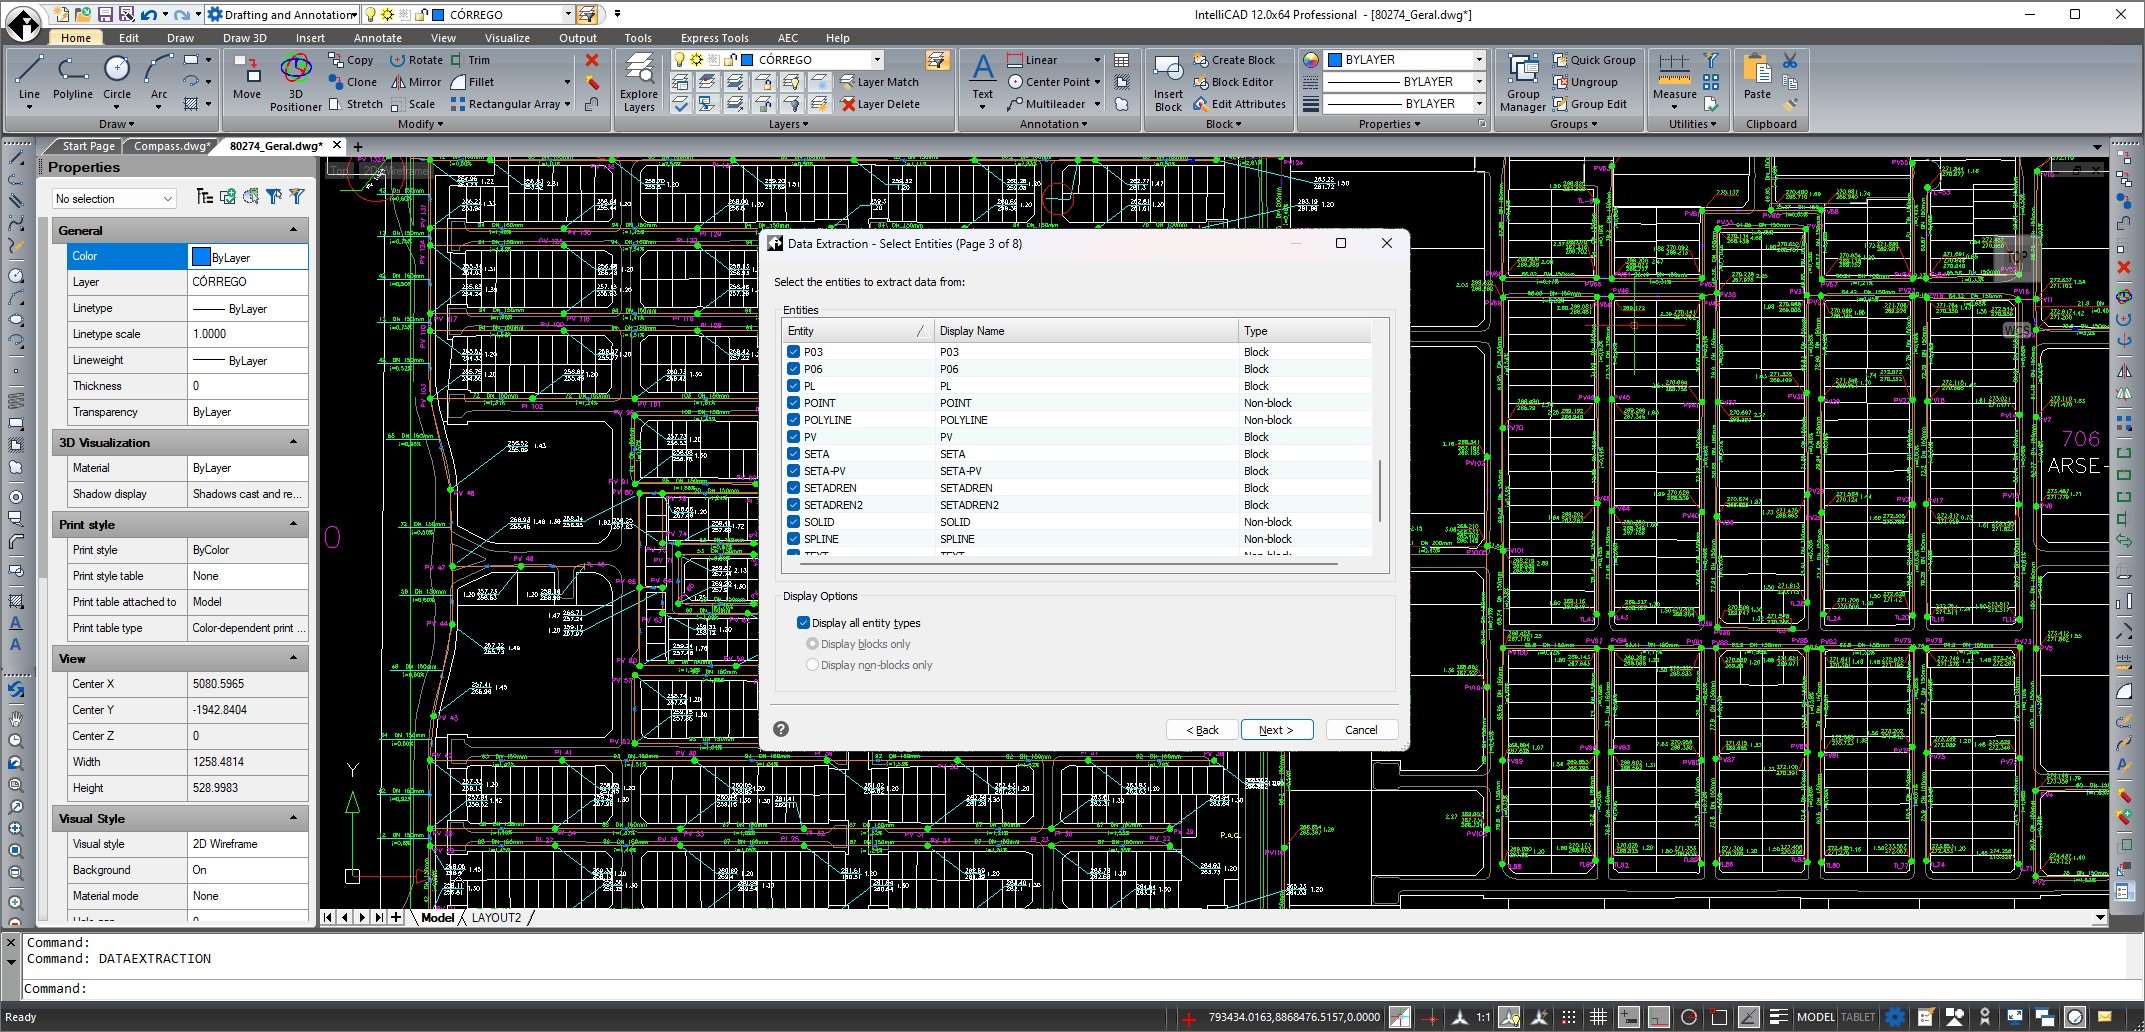This screenshot has width=2145, height=1032.
Task: Expand the Linear dimension dropdown
Action: pos(1096,59)
